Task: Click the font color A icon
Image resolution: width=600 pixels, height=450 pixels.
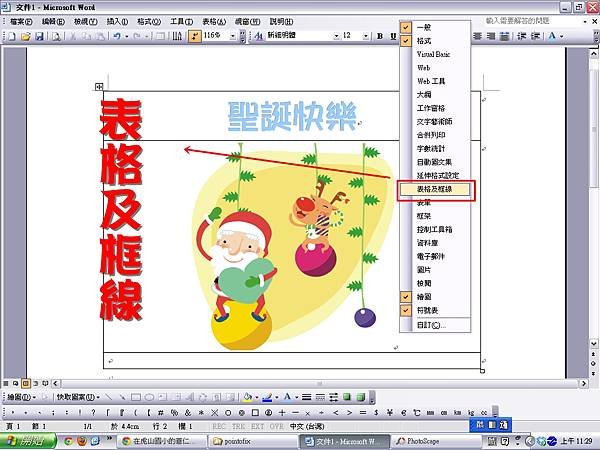Action: (x=552, y=36)
